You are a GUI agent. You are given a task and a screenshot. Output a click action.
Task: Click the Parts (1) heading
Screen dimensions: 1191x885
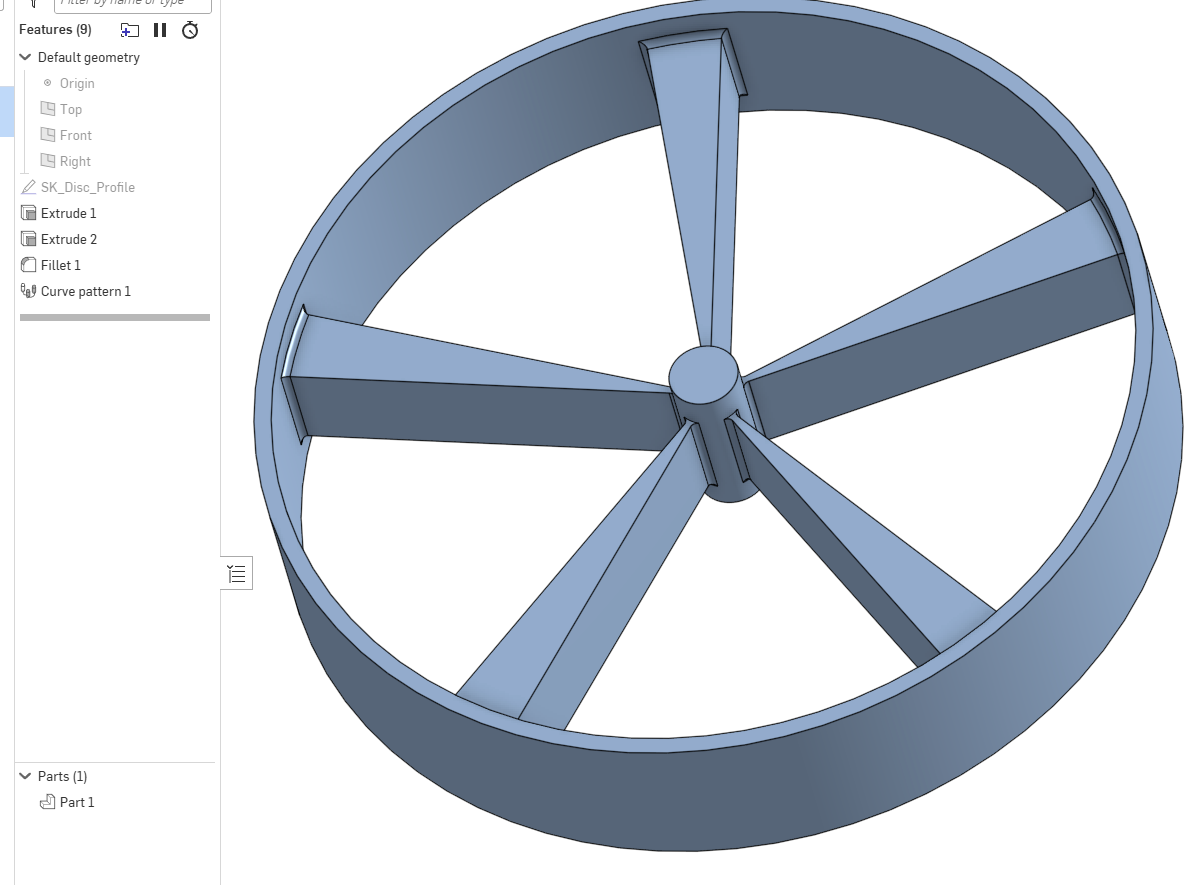coord(62,776)
